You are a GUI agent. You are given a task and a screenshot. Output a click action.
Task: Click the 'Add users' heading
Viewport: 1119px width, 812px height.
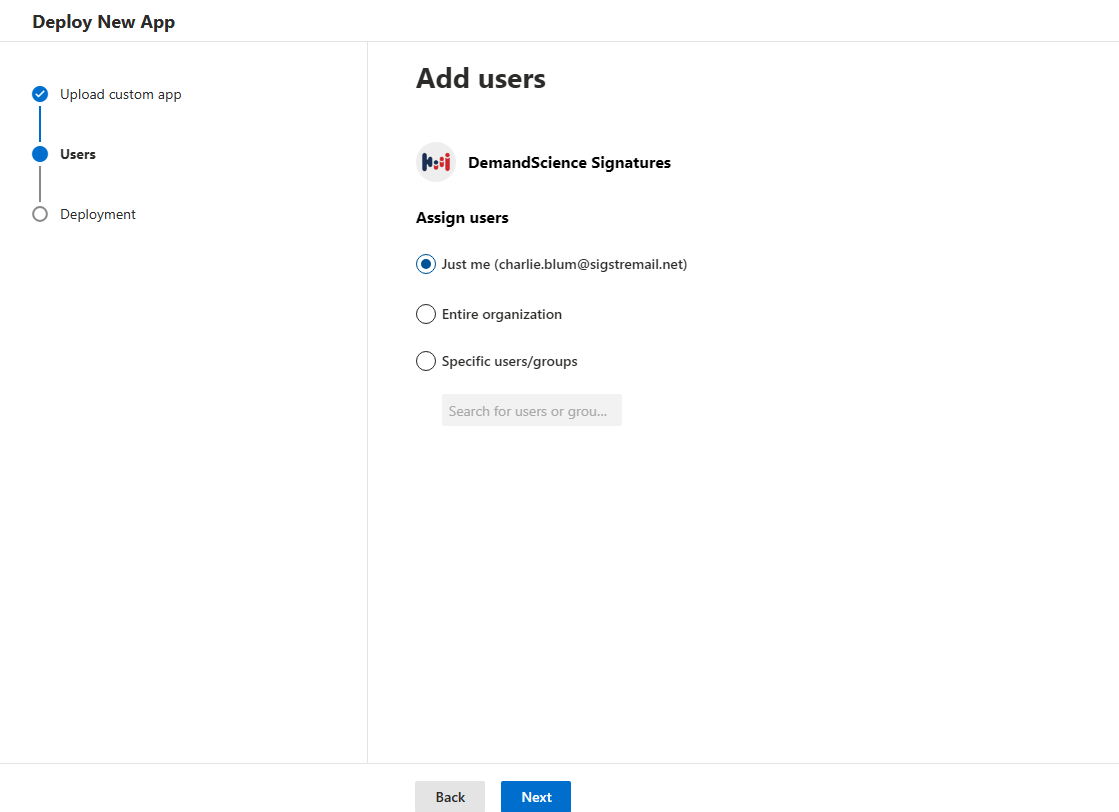pos(481,78)
